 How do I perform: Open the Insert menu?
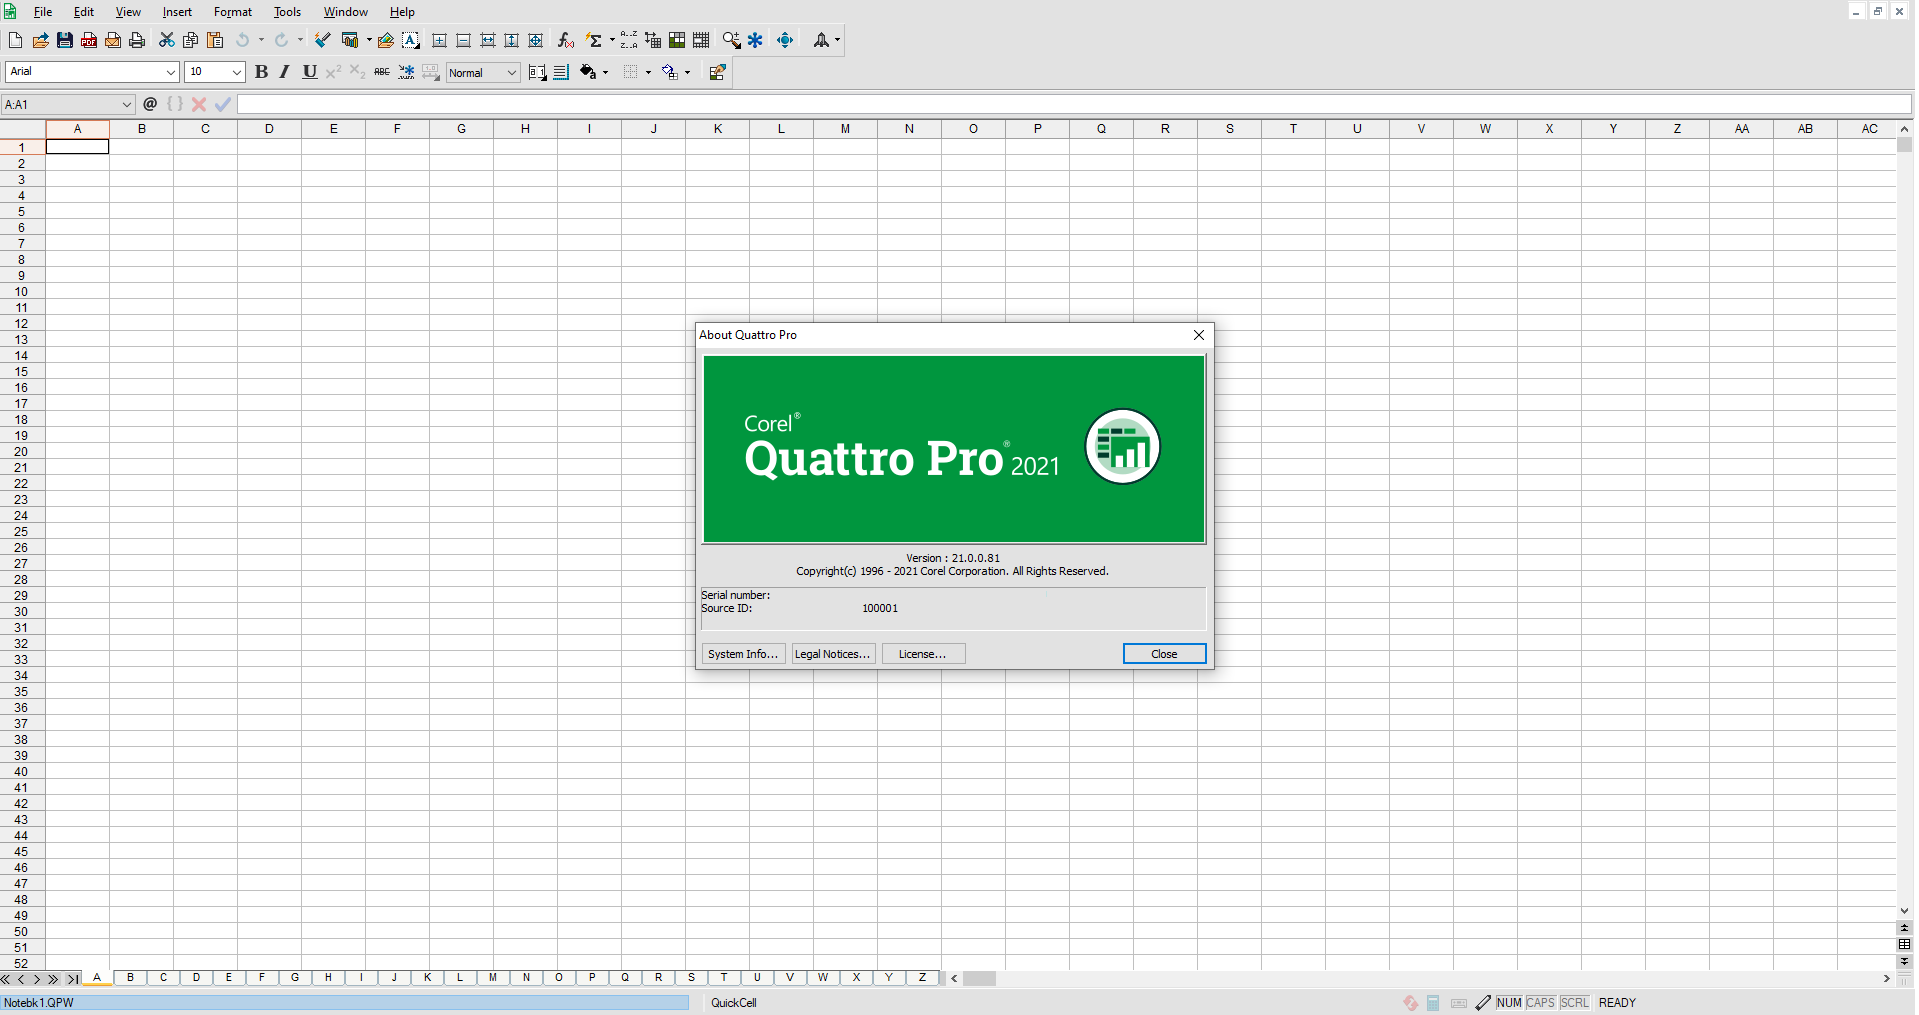click(x=177, y=12)
